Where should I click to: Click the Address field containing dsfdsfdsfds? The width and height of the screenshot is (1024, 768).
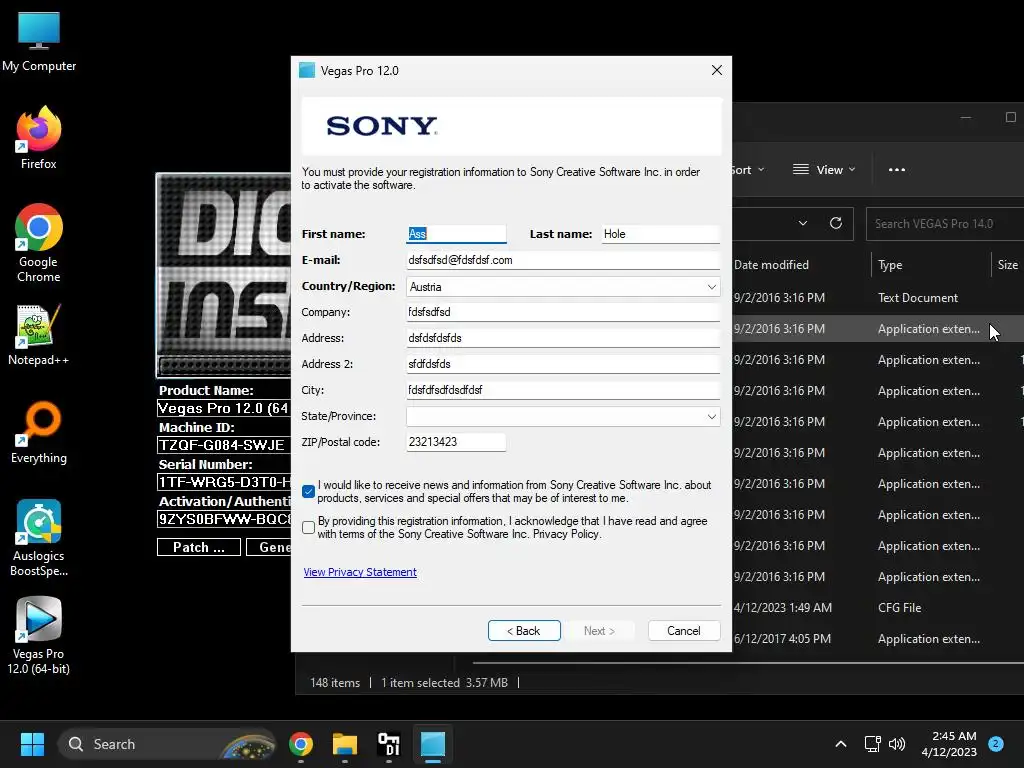click(563, 338)
